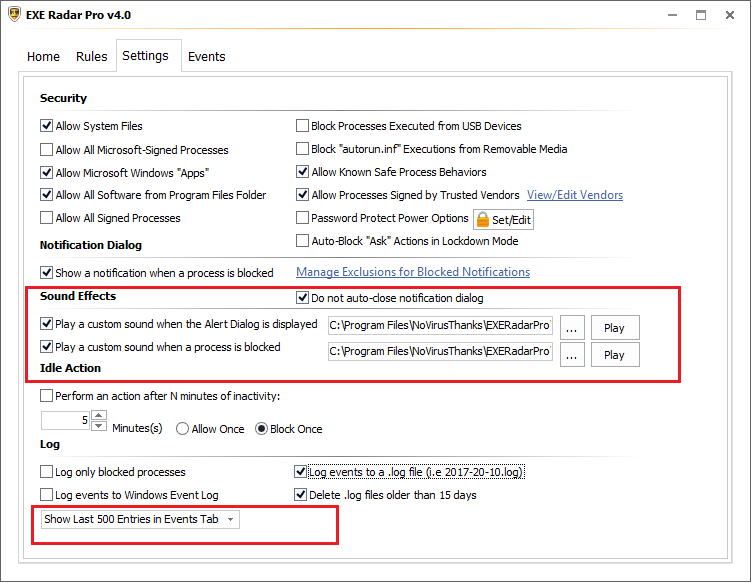The width and height of the screenshot is (752, 583).
Task: Click the EXE Radar Pro shield icon
Action: coord(12,15)
